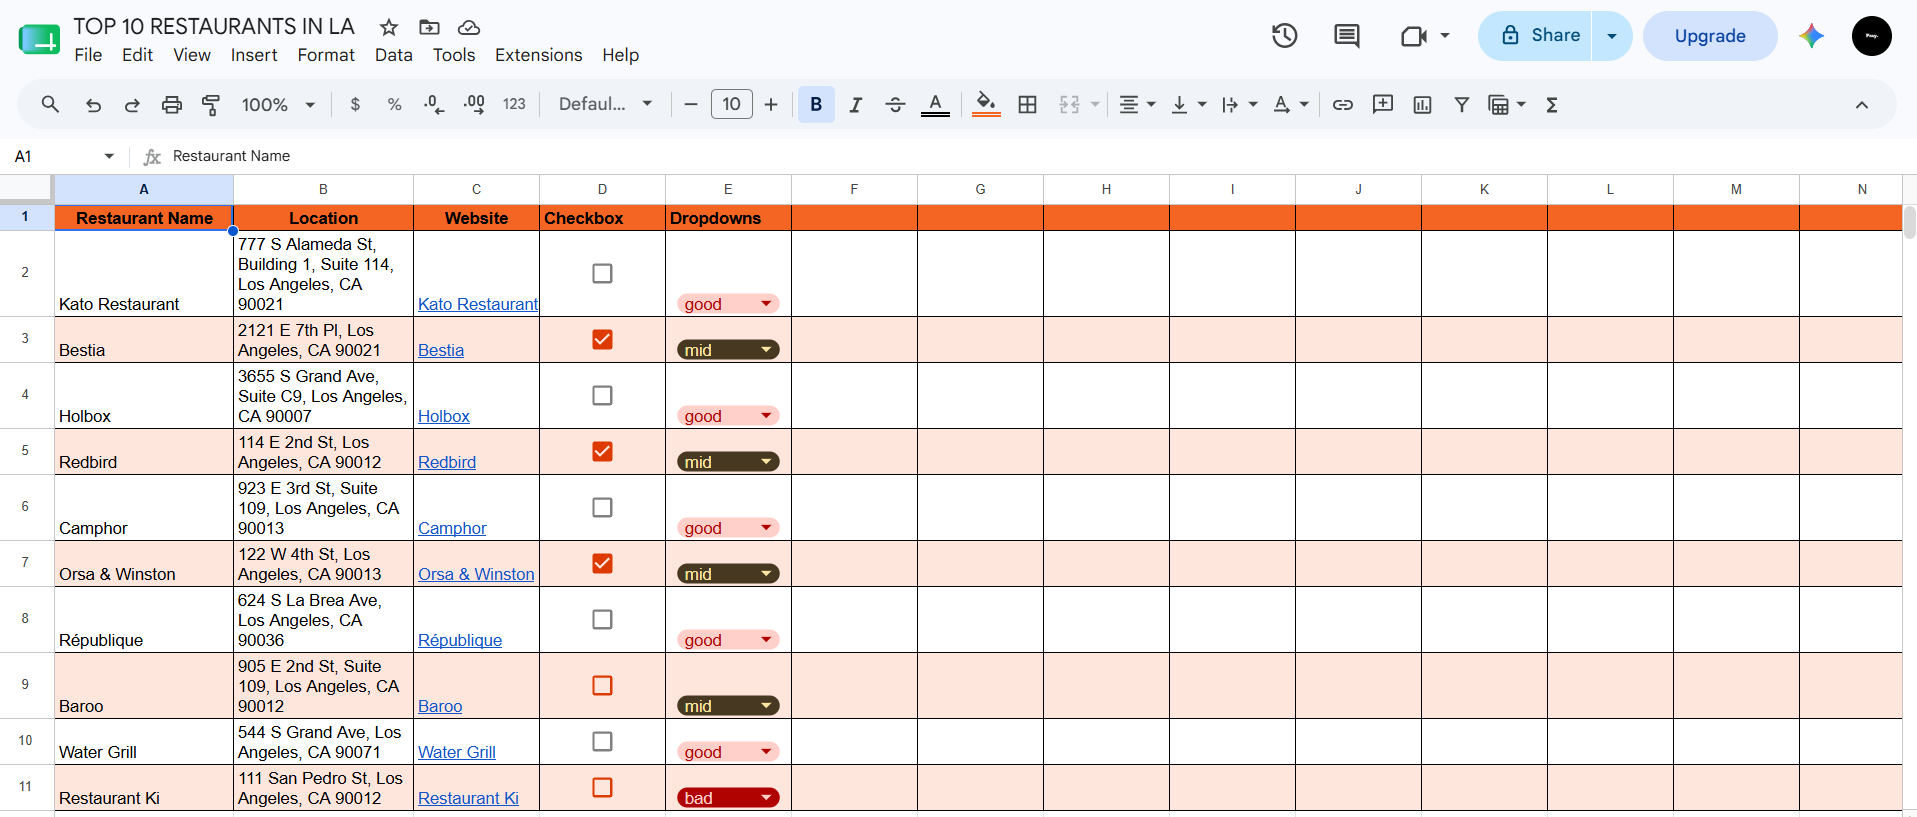Open version history clock icon
The width and height of the screenshot is (1917, 817).
click(x=1285, y=36)
